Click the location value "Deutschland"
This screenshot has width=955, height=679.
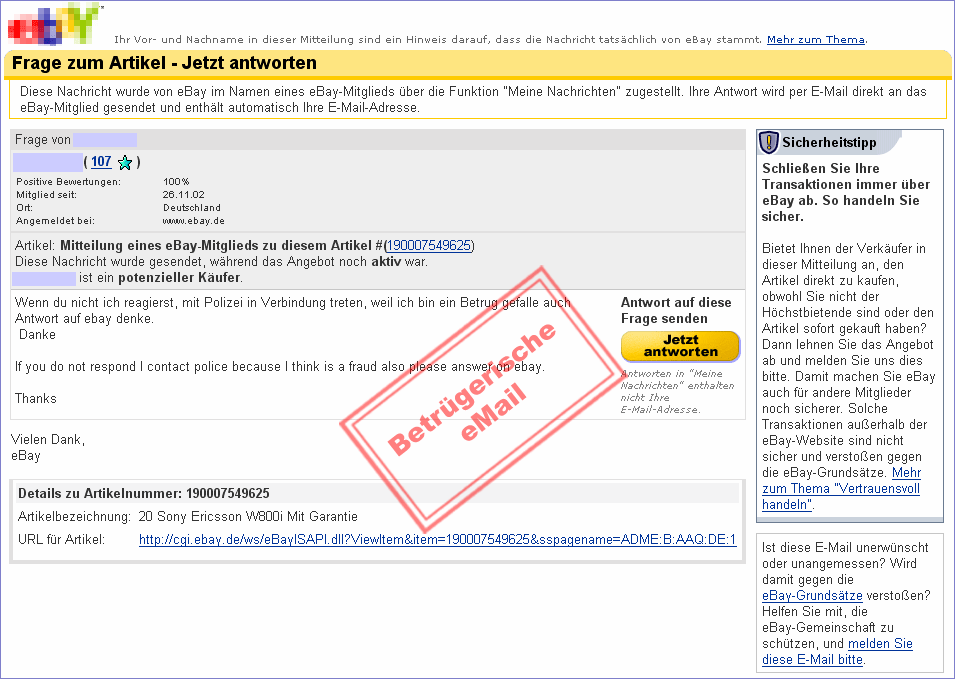(x=192, y=208)
